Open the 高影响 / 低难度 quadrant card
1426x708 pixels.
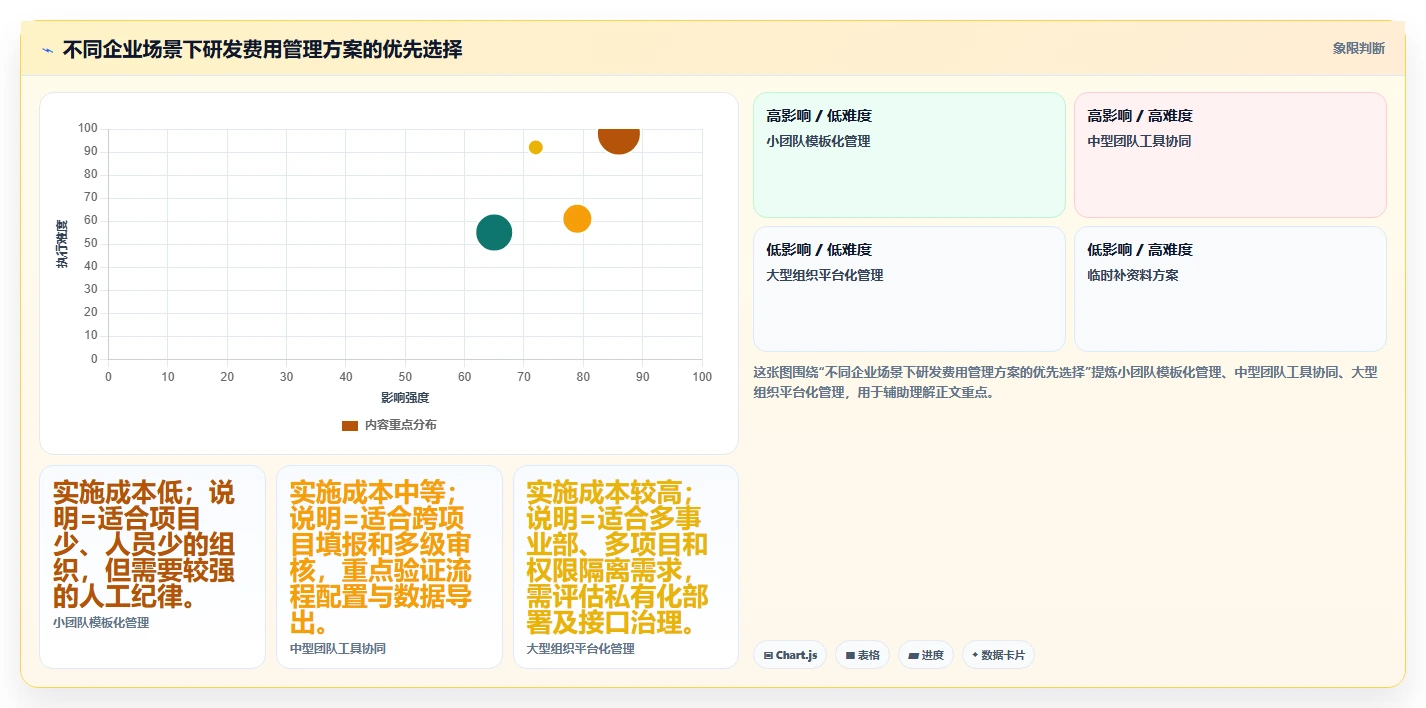pos(909,155)
